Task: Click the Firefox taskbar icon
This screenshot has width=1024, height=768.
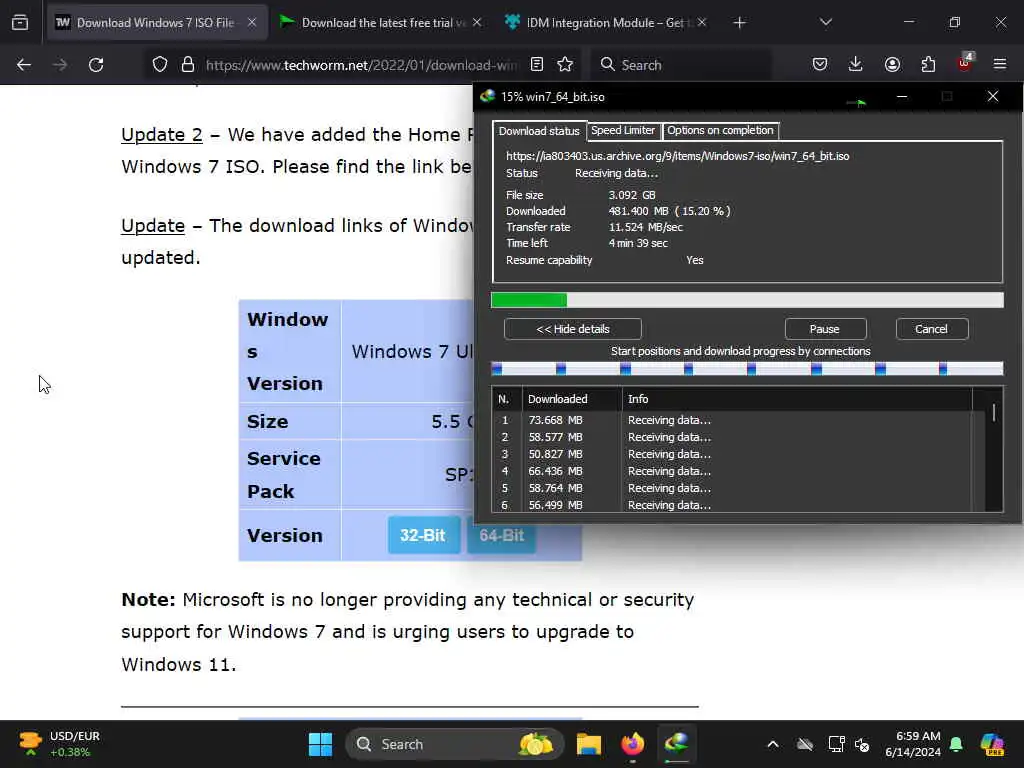Action: pos(632,744)
